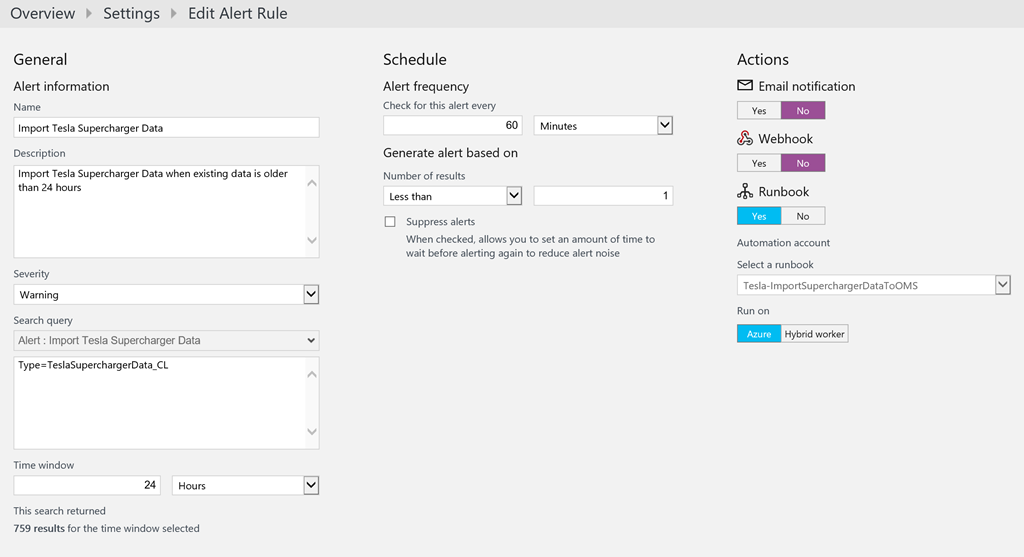Click the Runbook hierarchy icon
This screenshot has width=1024, height=557.
(745, 192)
